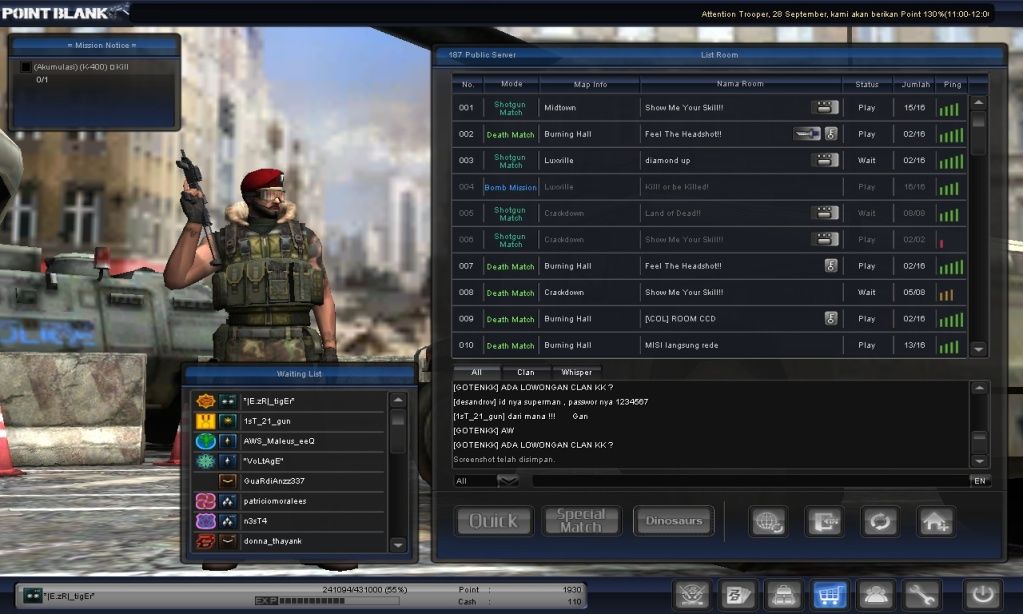
Task: Select room 001 map "Midtown"
Action: coord(560,108)
